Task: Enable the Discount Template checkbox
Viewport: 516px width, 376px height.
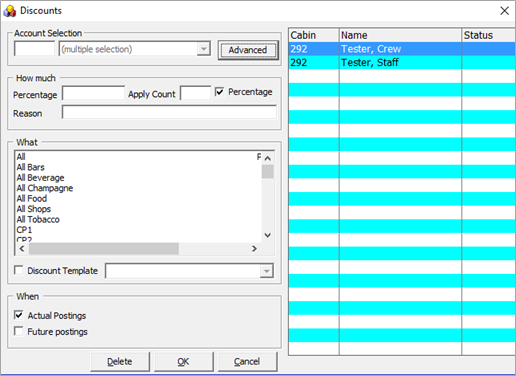Action: click(x=19, y=270)
